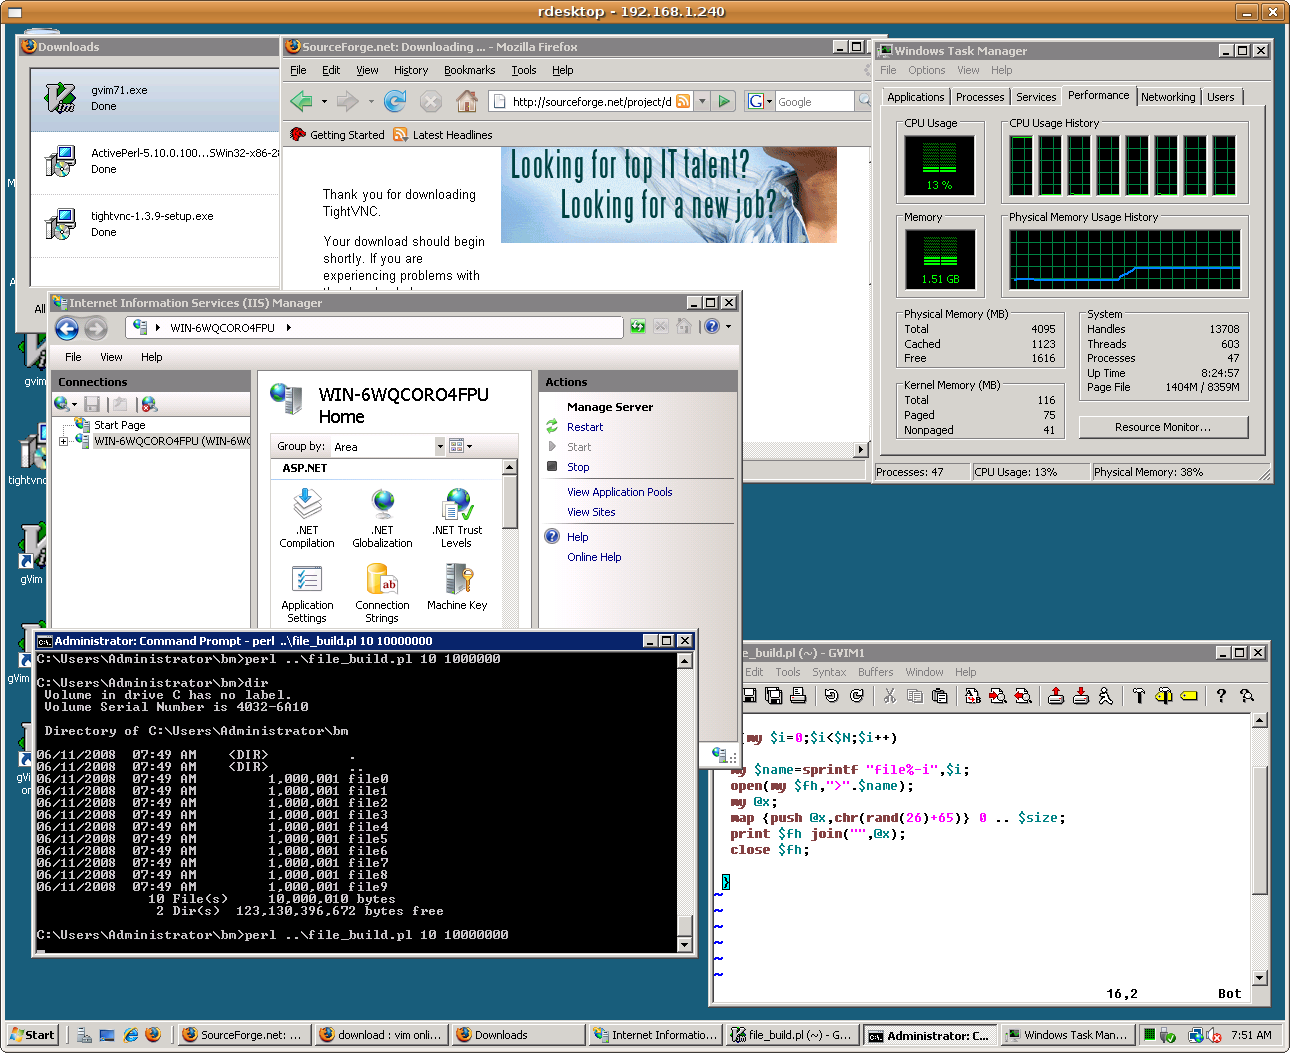
Task: Click scroll down arrow in Command Prompt
Action: pos(685,944)
